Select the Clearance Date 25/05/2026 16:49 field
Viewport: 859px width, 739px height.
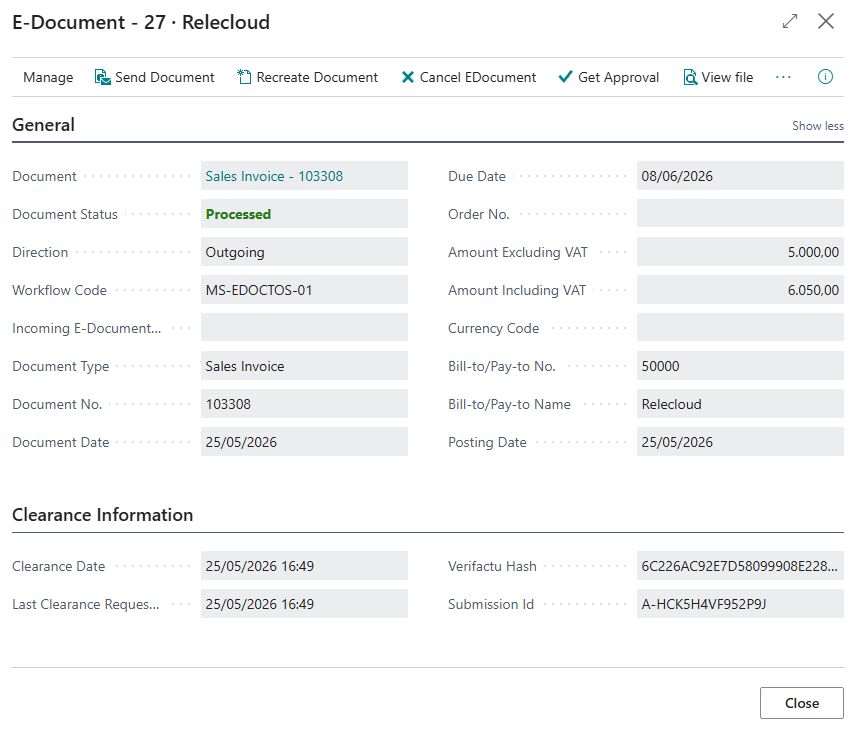point(304,565)
